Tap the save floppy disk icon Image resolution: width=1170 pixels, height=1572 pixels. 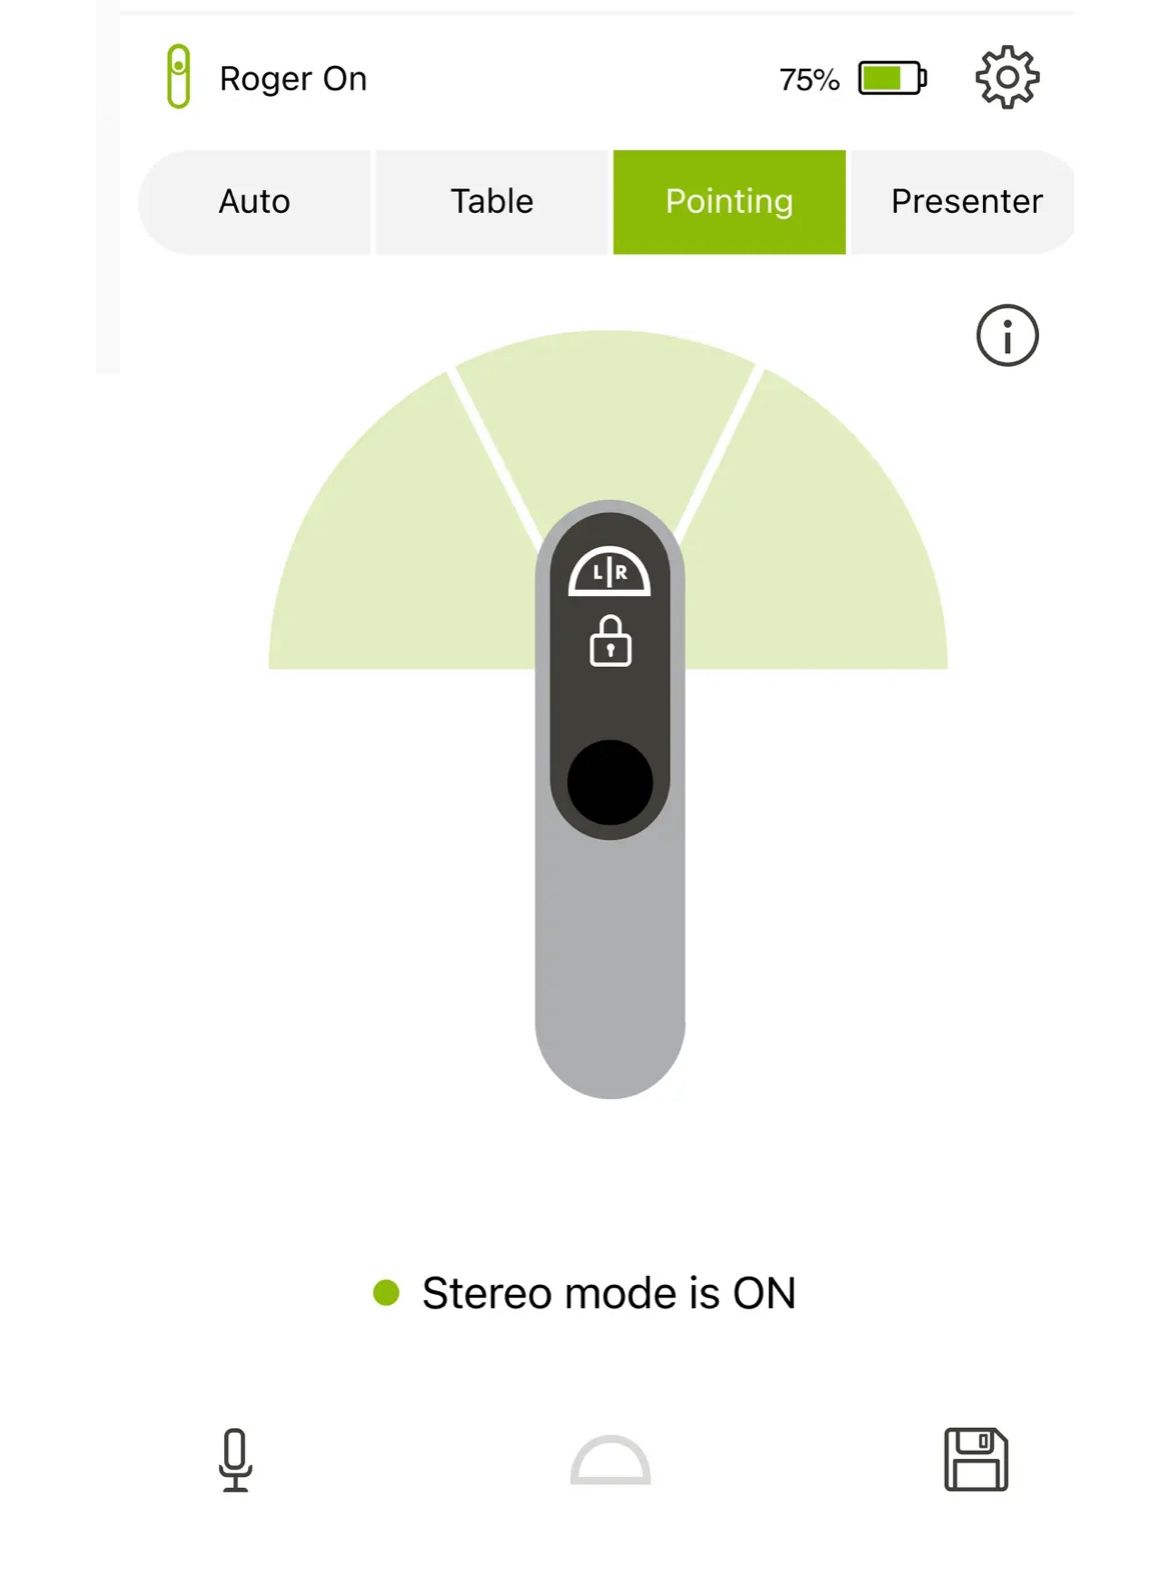(x=976, y=1459)
